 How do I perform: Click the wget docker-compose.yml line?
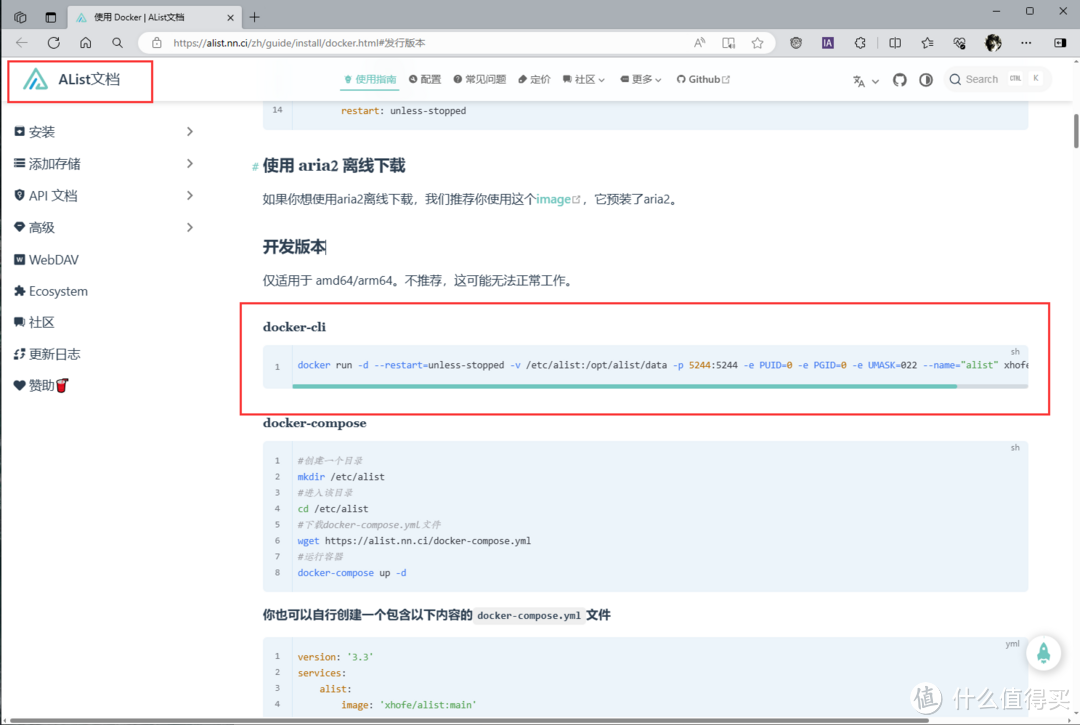point(414,540)
